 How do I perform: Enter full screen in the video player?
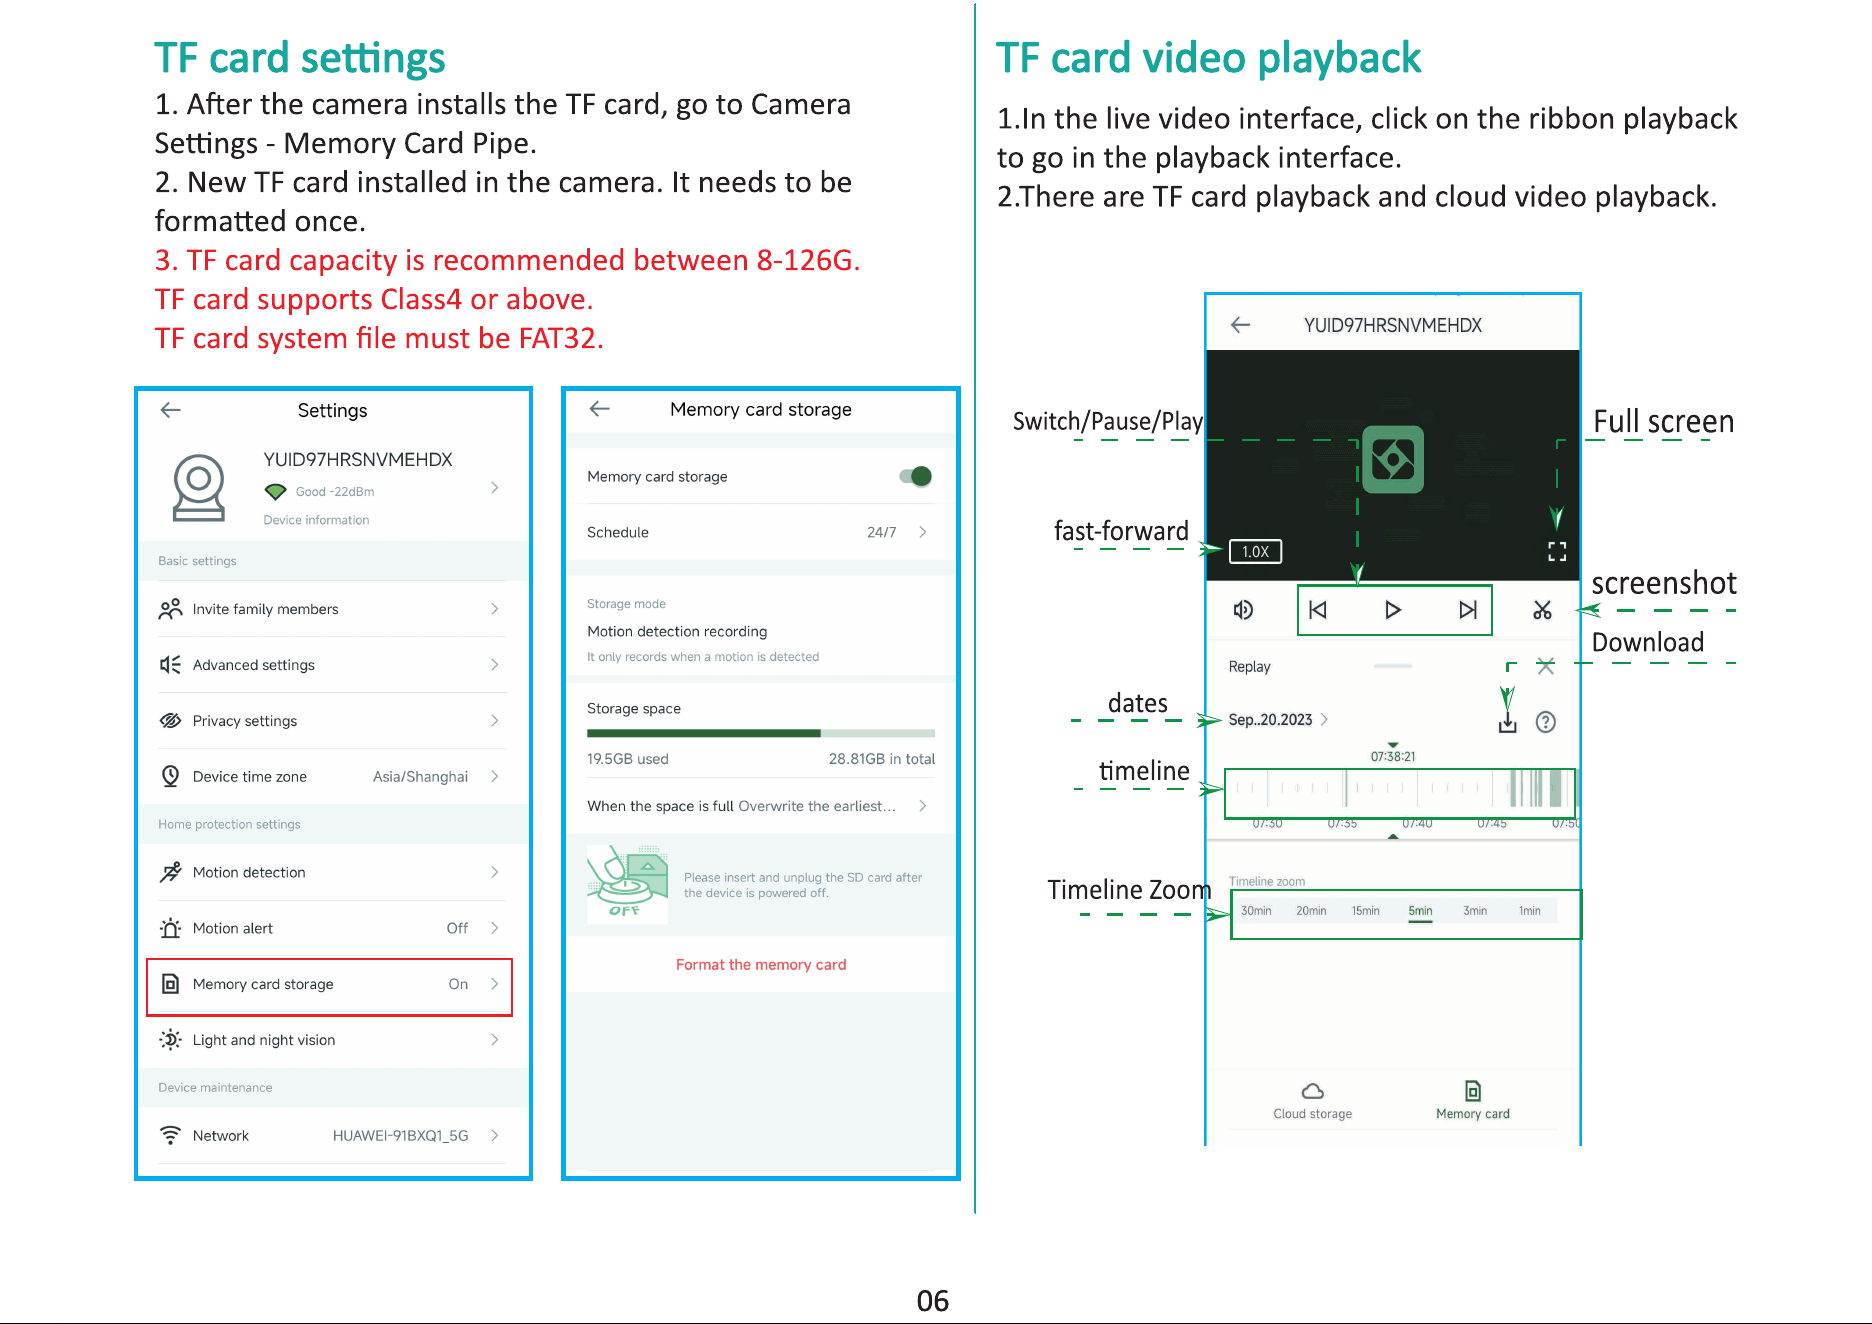(x=1557, y=552)
